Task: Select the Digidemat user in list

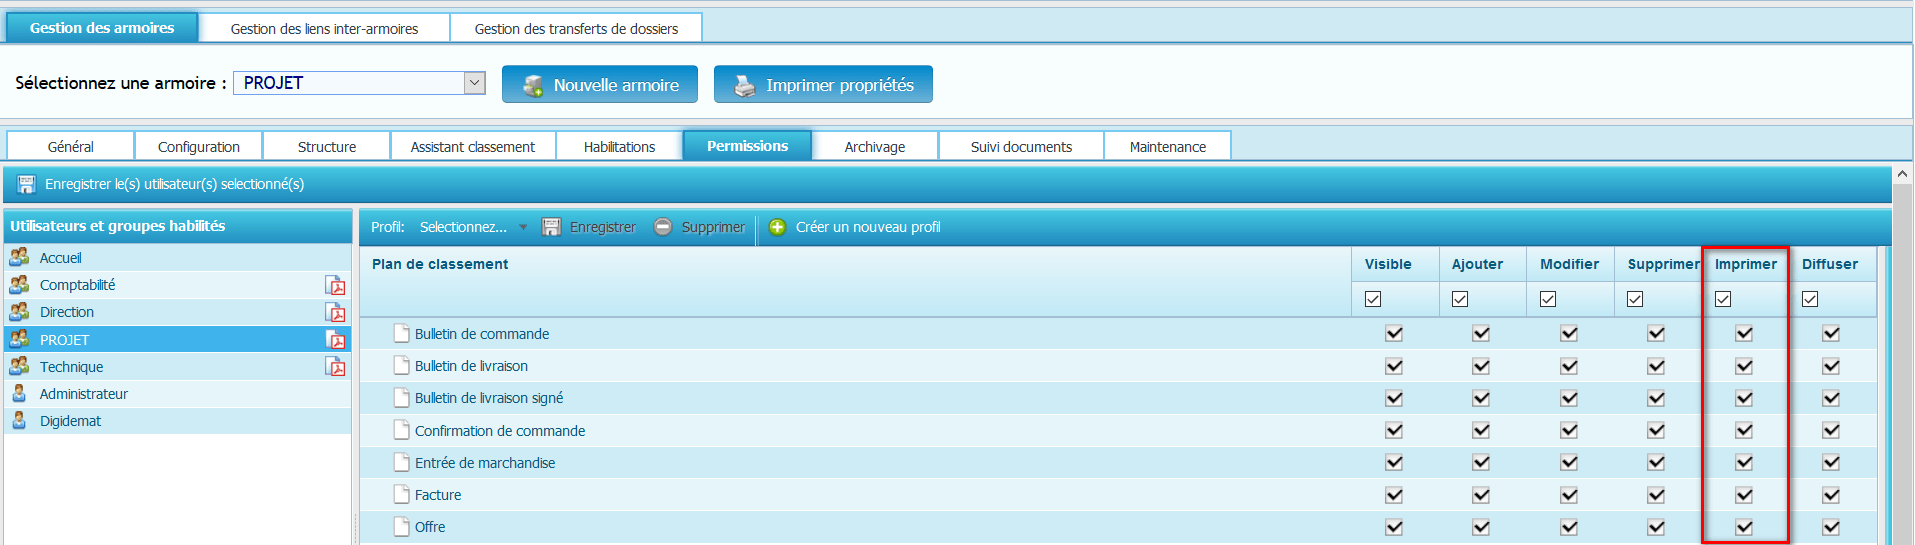Action: pyautogui.click(x=70, y=421)
